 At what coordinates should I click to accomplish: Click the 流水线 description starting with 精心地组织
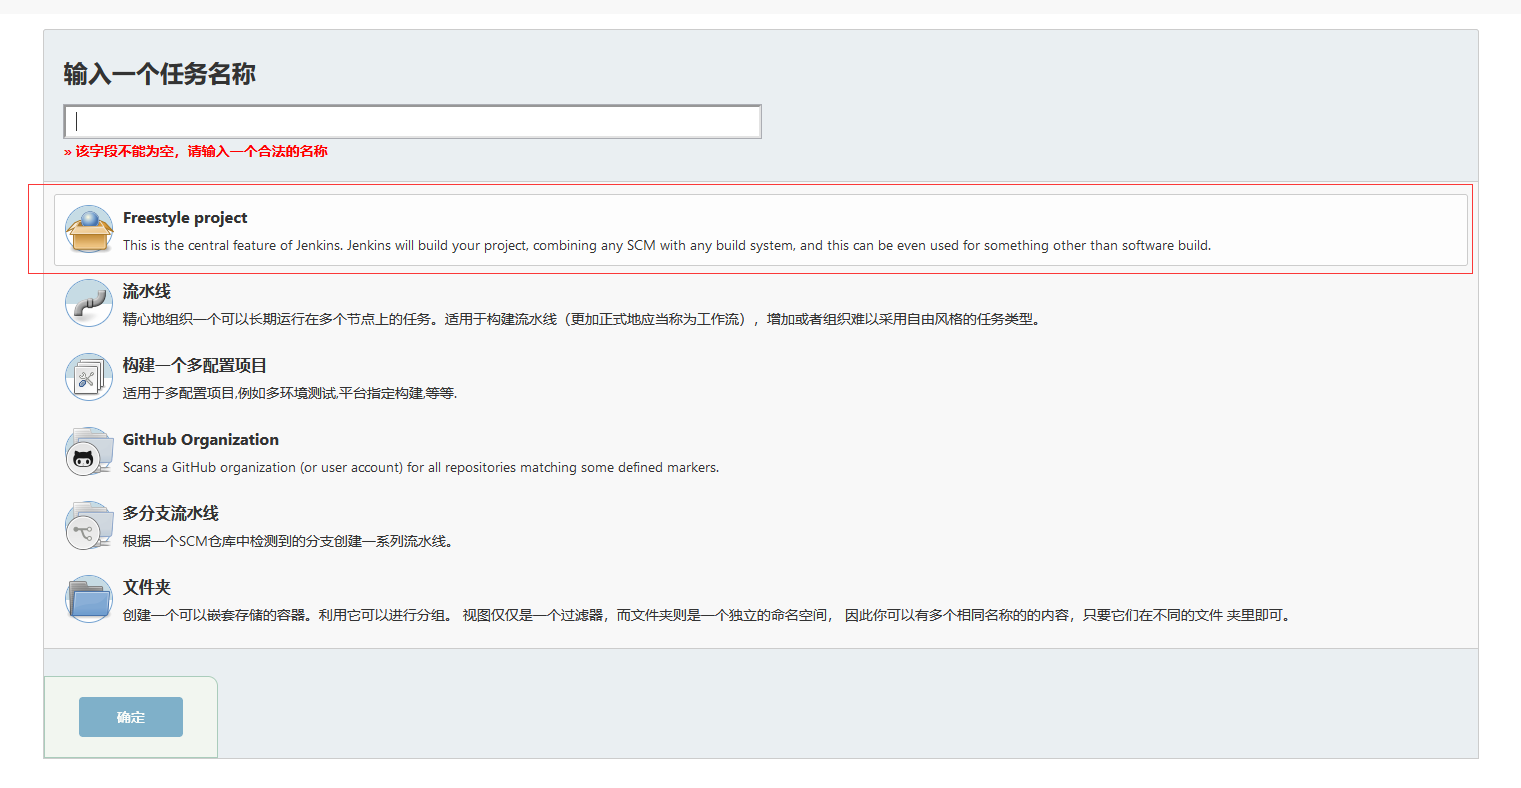pos(582,319)
